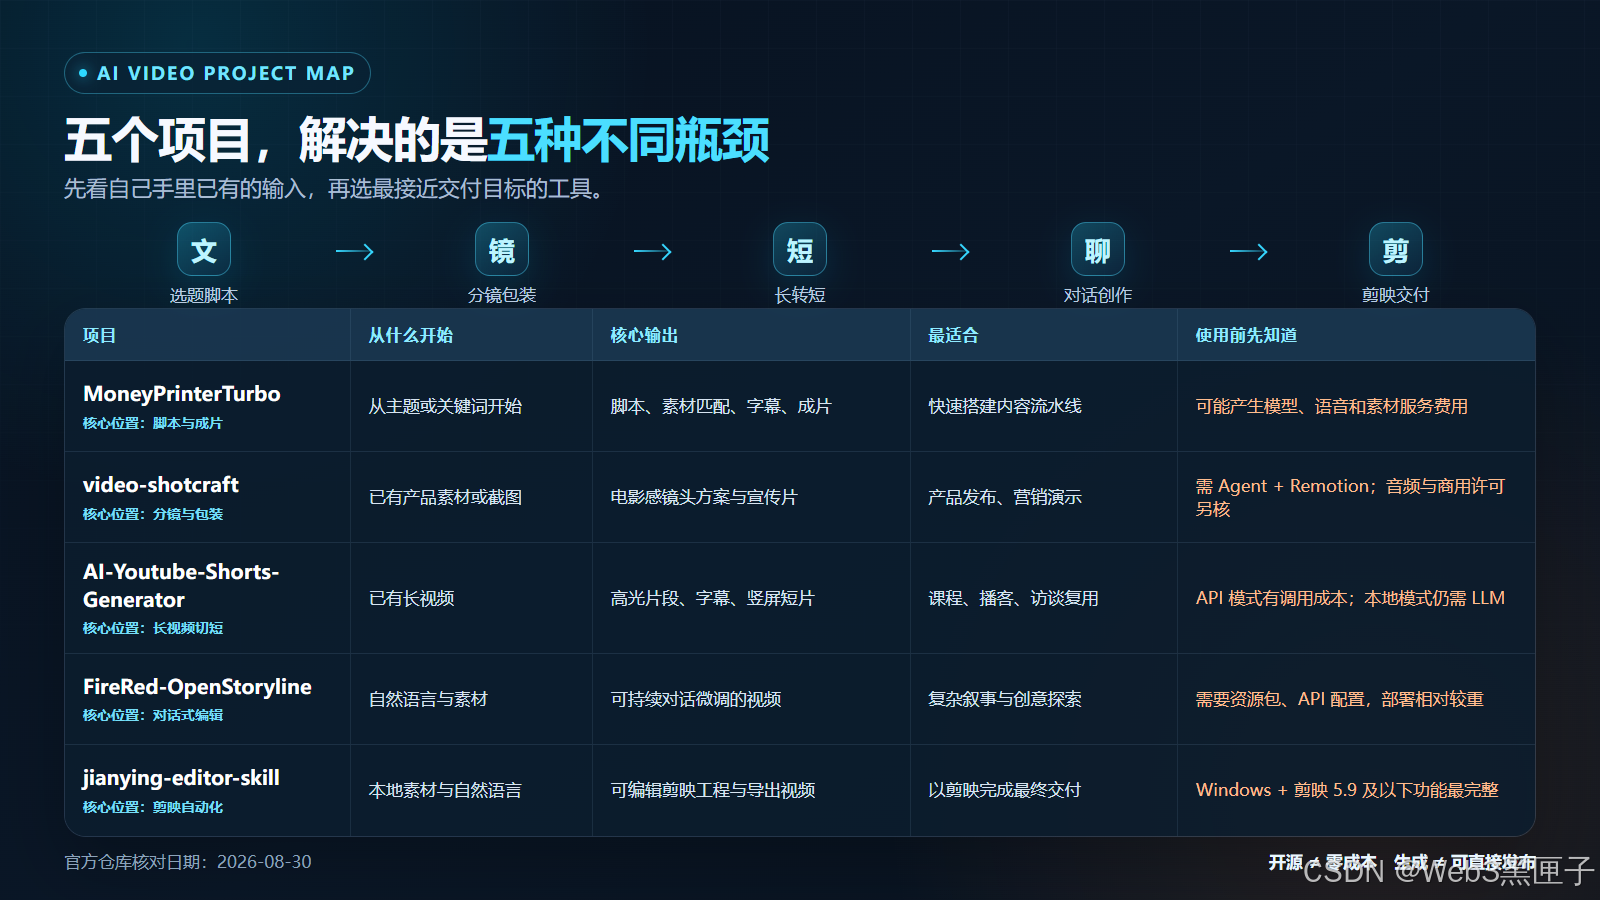Click the AI VIDEO PROJECT MAP badge
The height and width of the screenshot is (900, 1600).
[217, 73]
